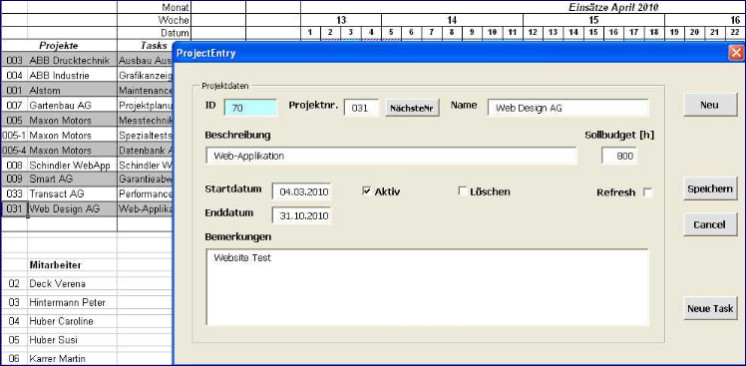Save the project with Speichern
This screenshot has height=366, width=746.
(x=710, y=189)
